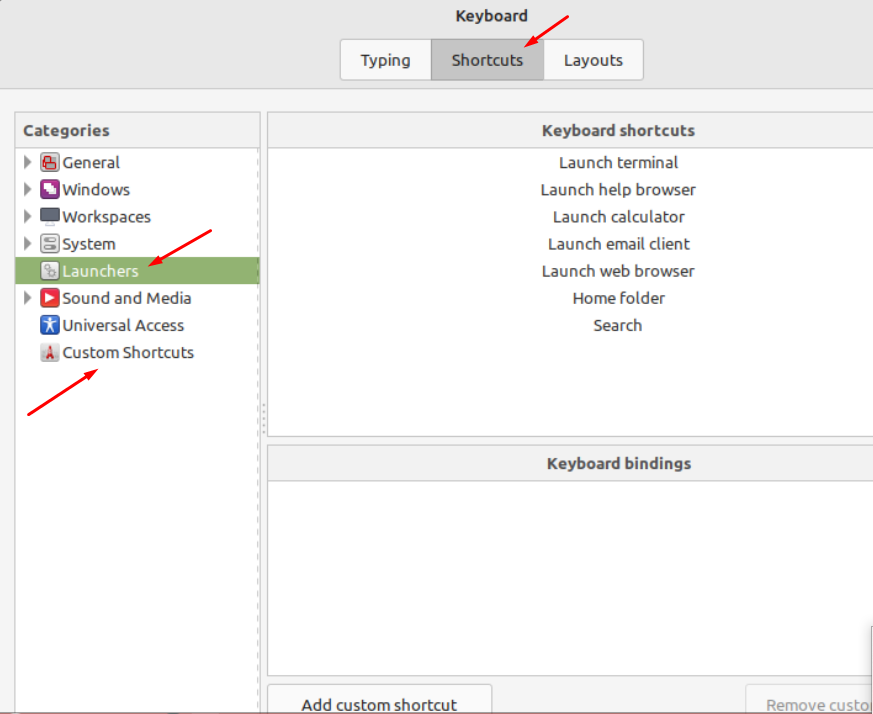This screenshot has height=714, width=873.
Task: Select the Workspaces category label
Action: point(106,217)
